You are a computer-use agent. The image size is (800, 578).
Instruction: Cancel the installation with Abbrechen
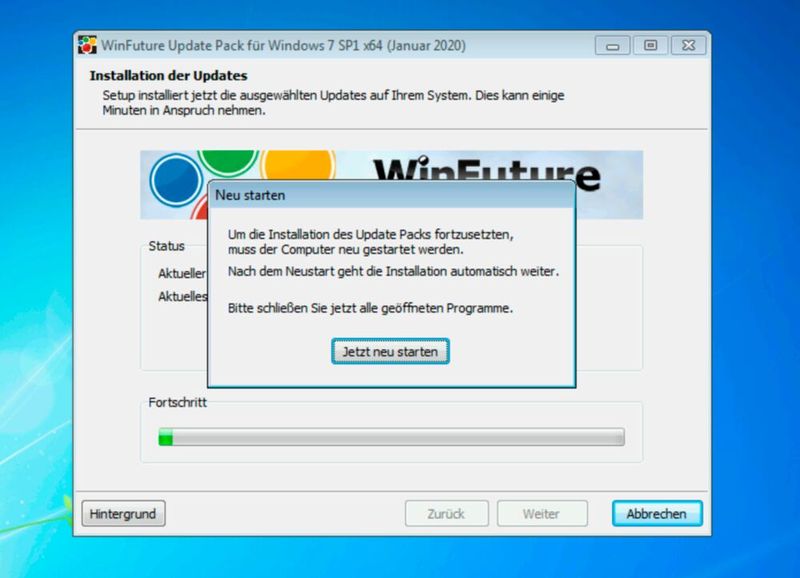656,513
